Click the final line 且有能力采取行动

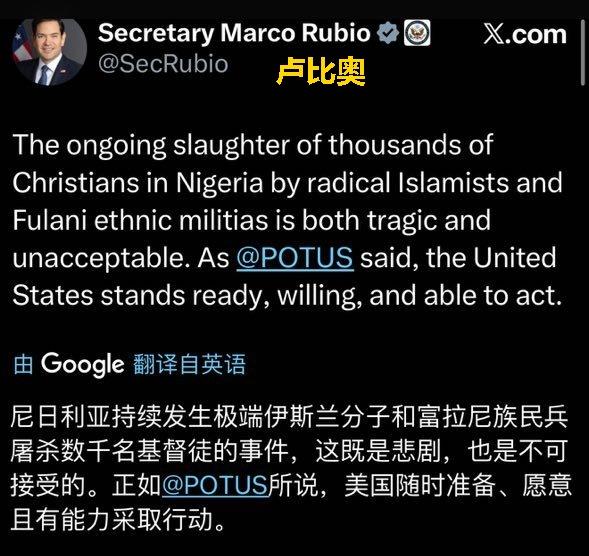(x=118, y=520)
